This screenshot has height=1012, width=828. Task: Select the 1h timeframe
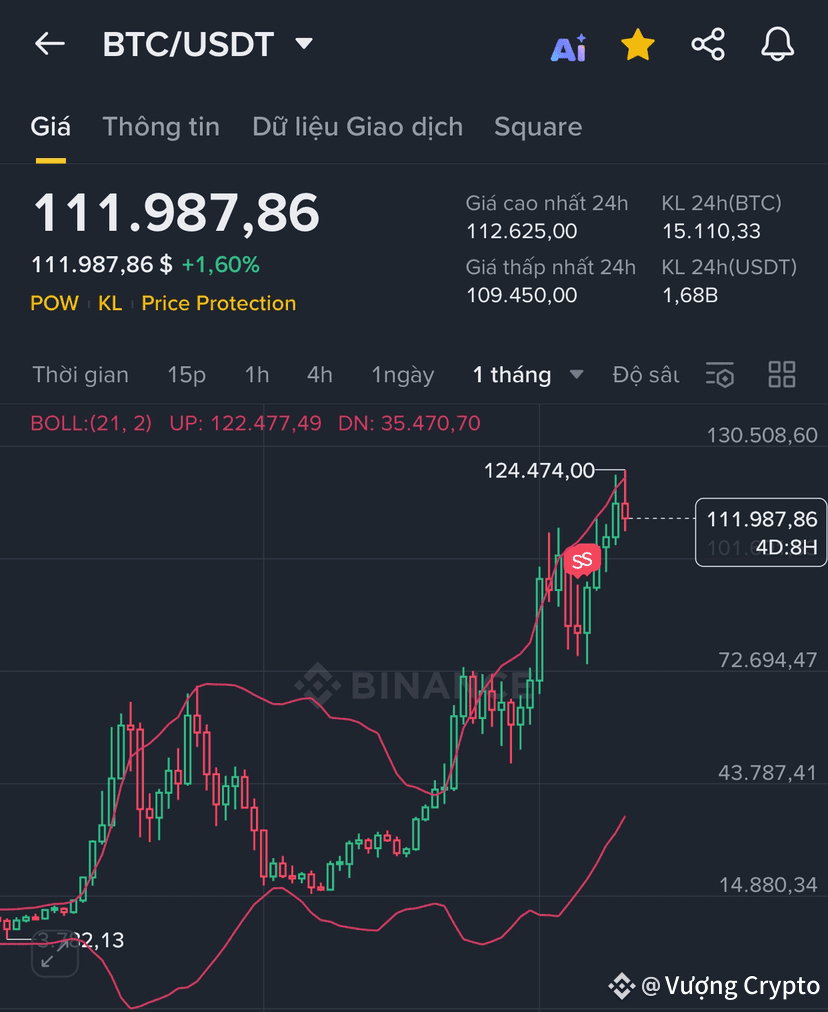(257, 375)
